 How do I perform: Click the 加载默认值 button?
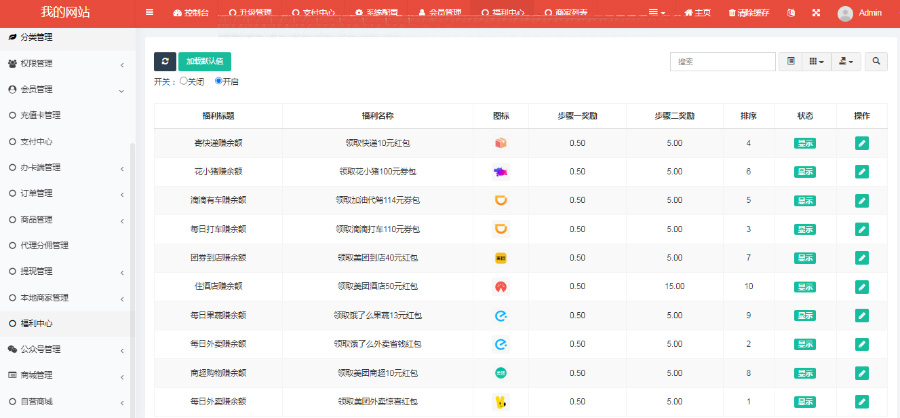point(205,61)
